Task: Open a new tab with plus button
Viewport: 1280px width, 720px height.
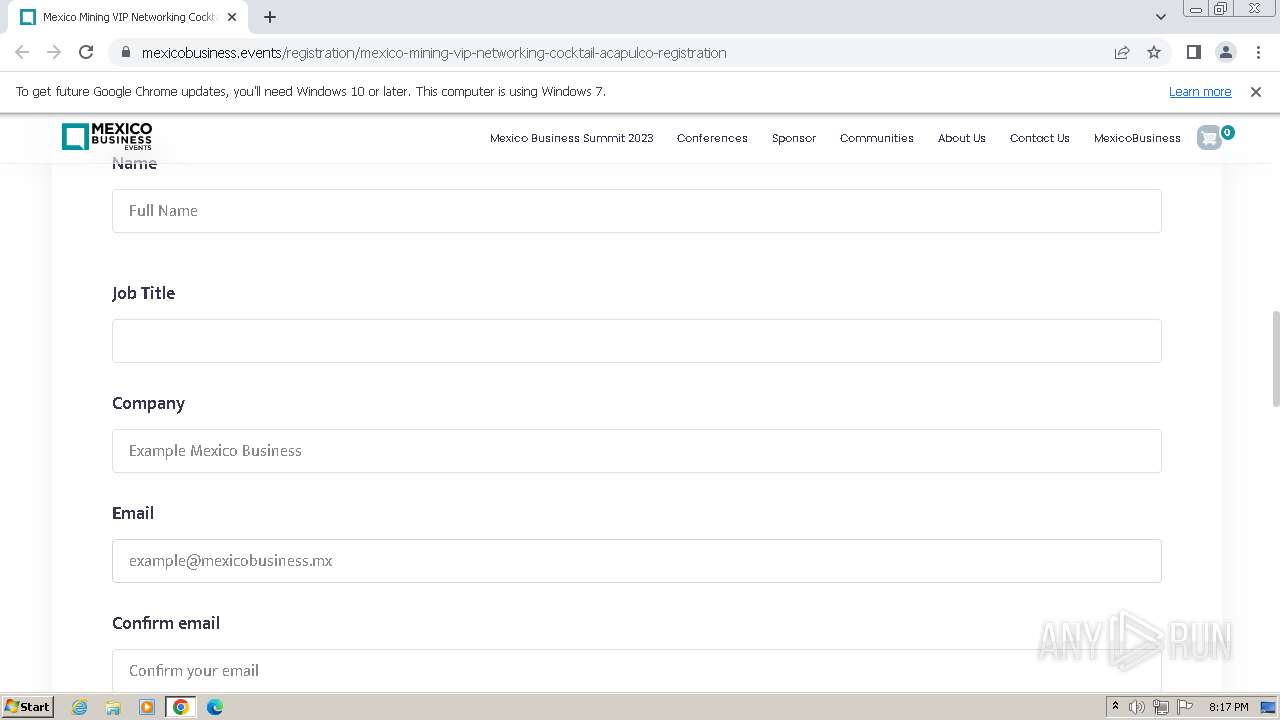Action: (270, 17)
